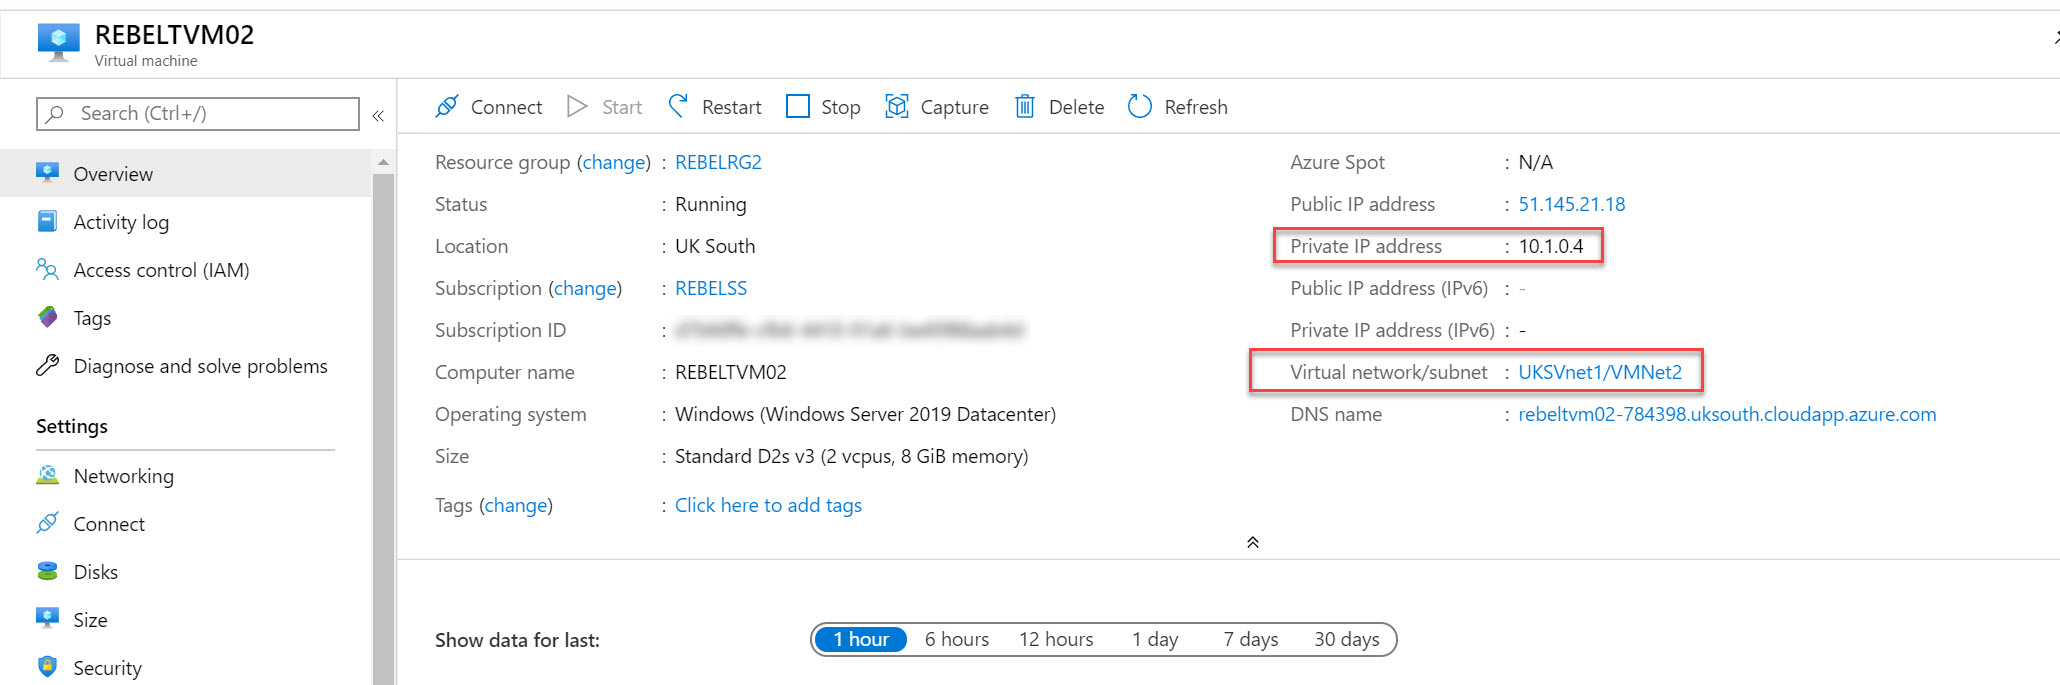This screenshot has width=2060, height=685.
Task: Select the 6 hours time range
Action: (956, 639)
